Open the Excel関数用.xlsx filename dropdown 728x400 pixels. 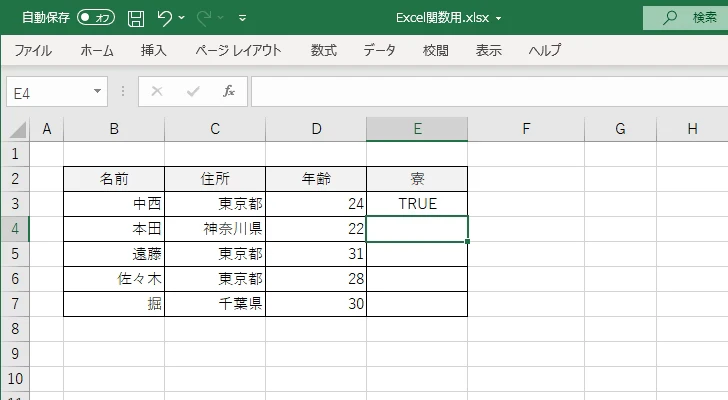point(498,19)
